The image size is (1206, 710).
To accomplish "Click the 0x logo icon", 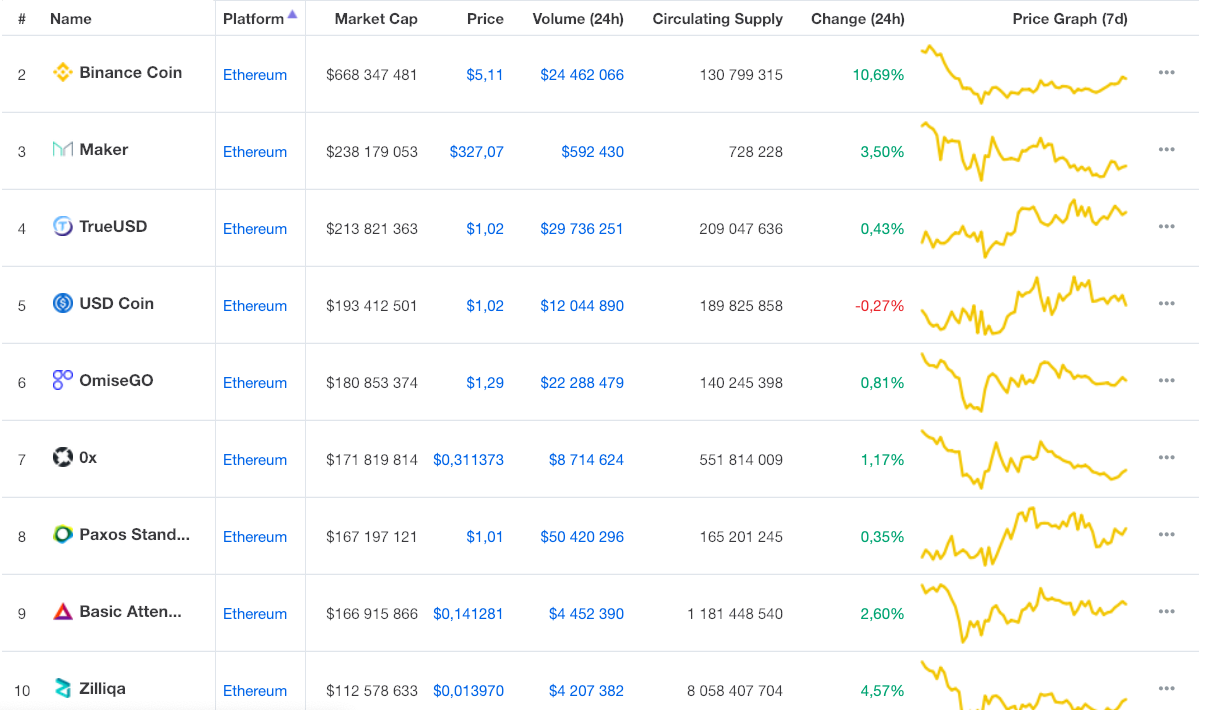I will click(63, 457).
